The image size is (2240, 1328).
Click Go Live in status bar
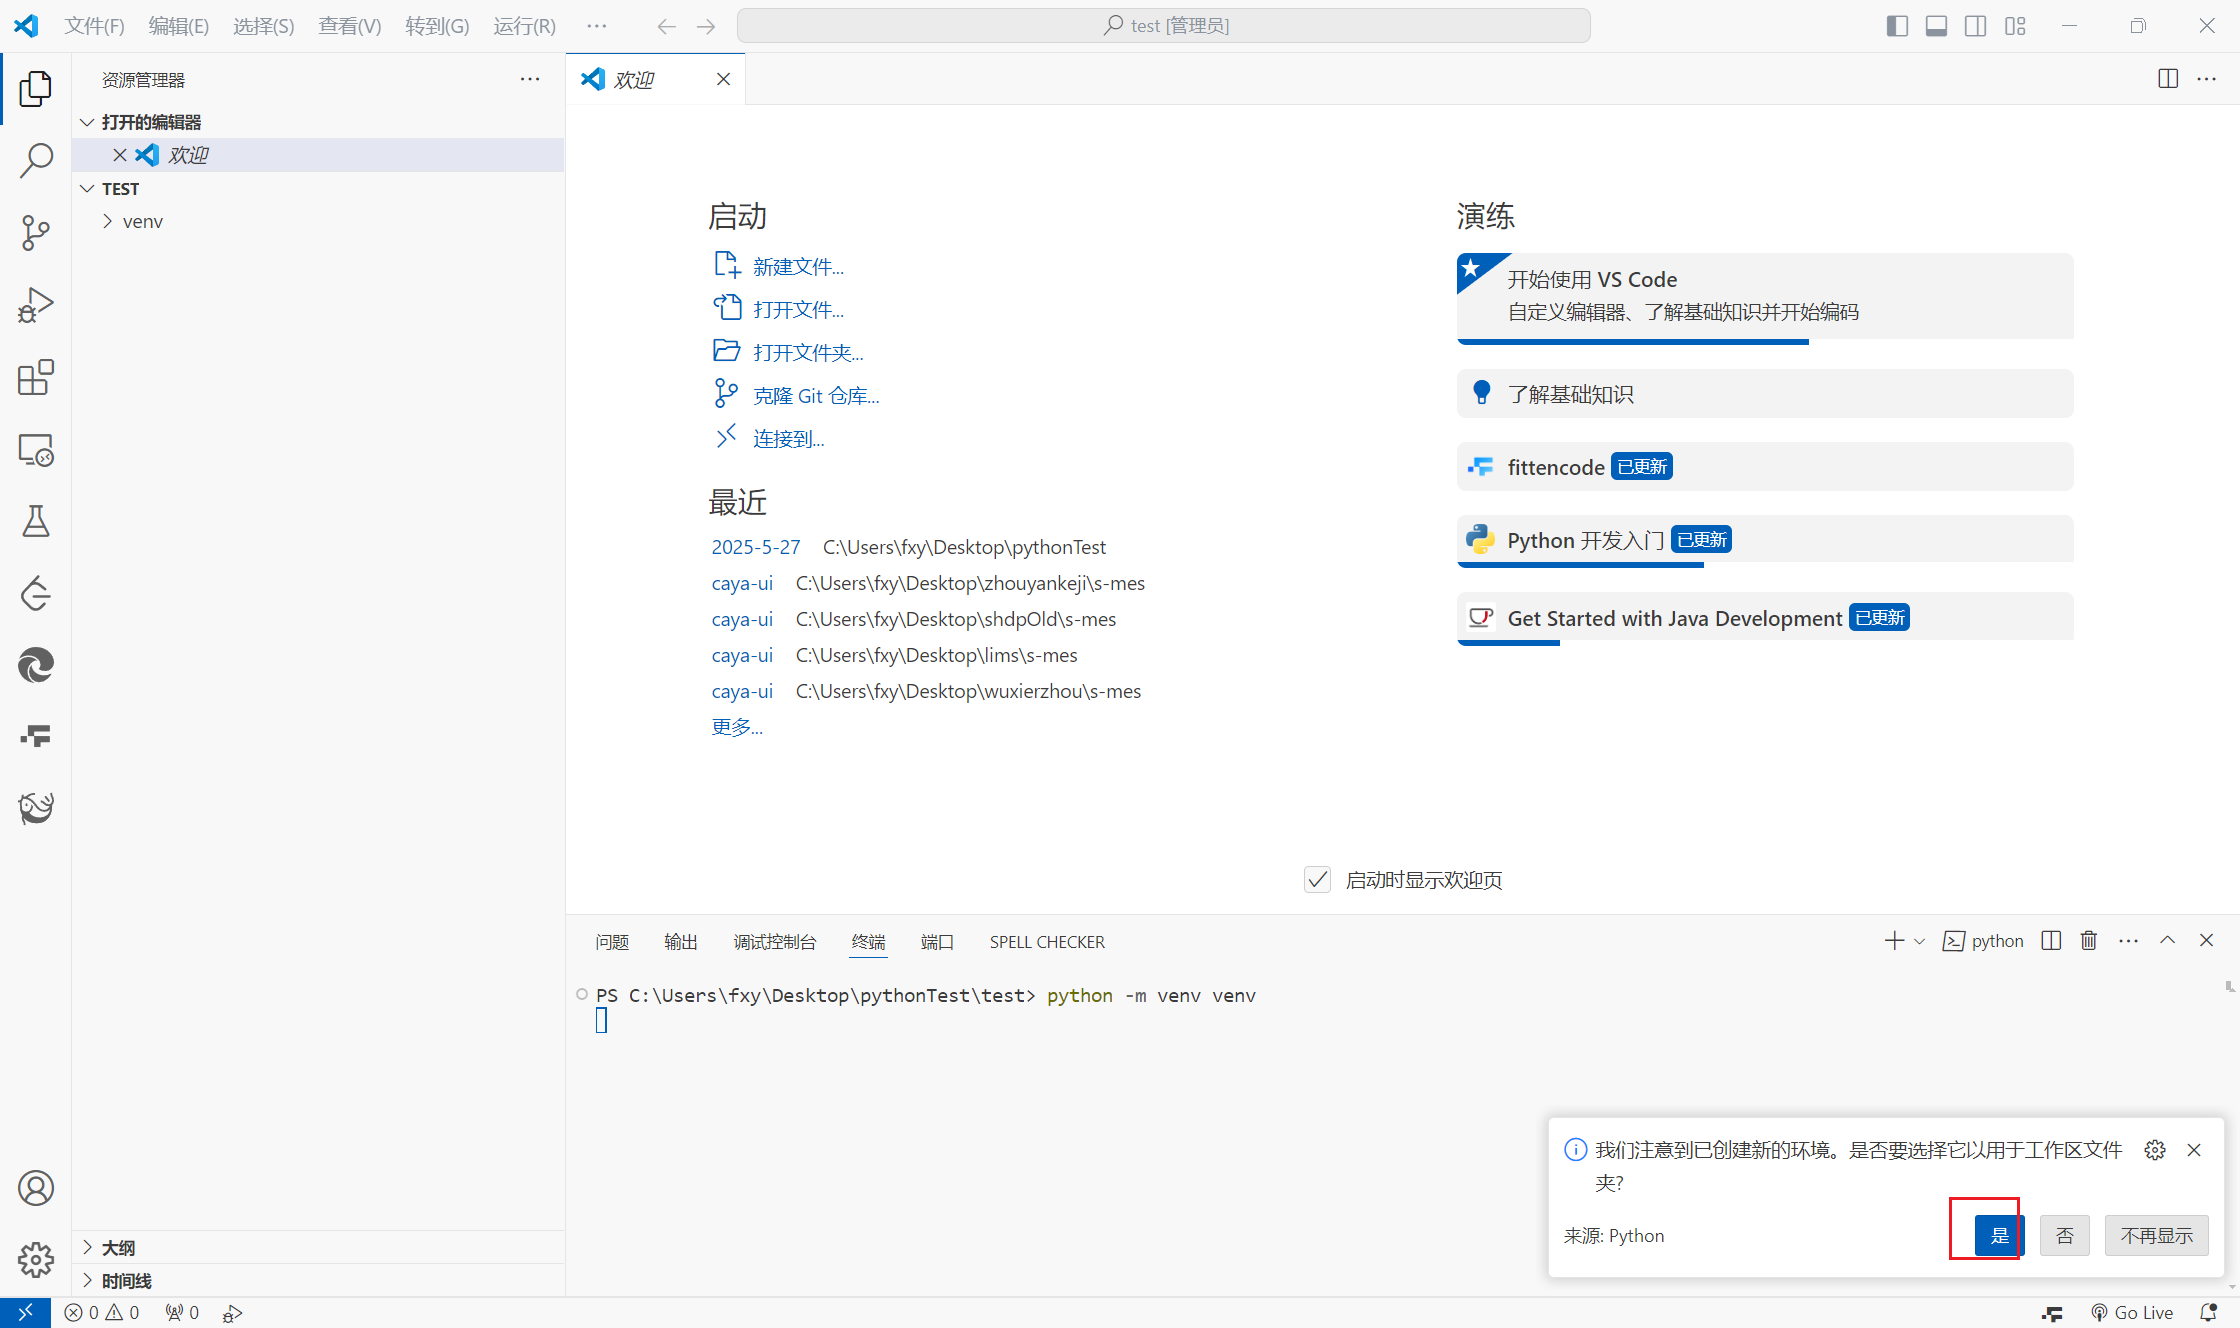click(2132, 1313)
